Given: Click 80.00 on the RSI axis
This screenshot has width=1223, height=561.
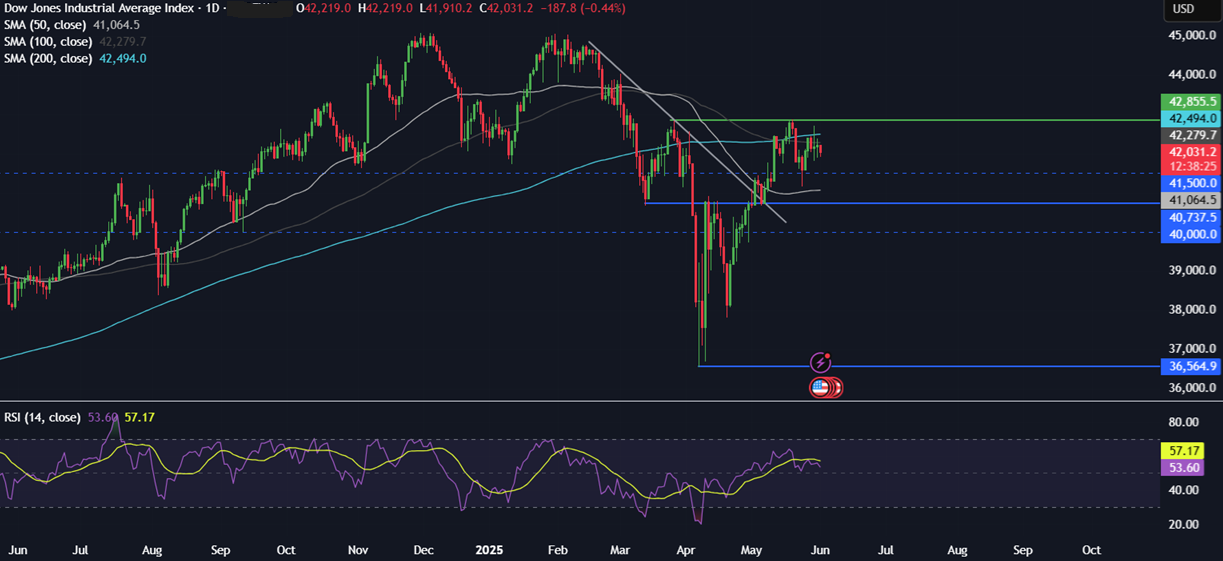Looking at the screenshot, I should pos(1183,423).
